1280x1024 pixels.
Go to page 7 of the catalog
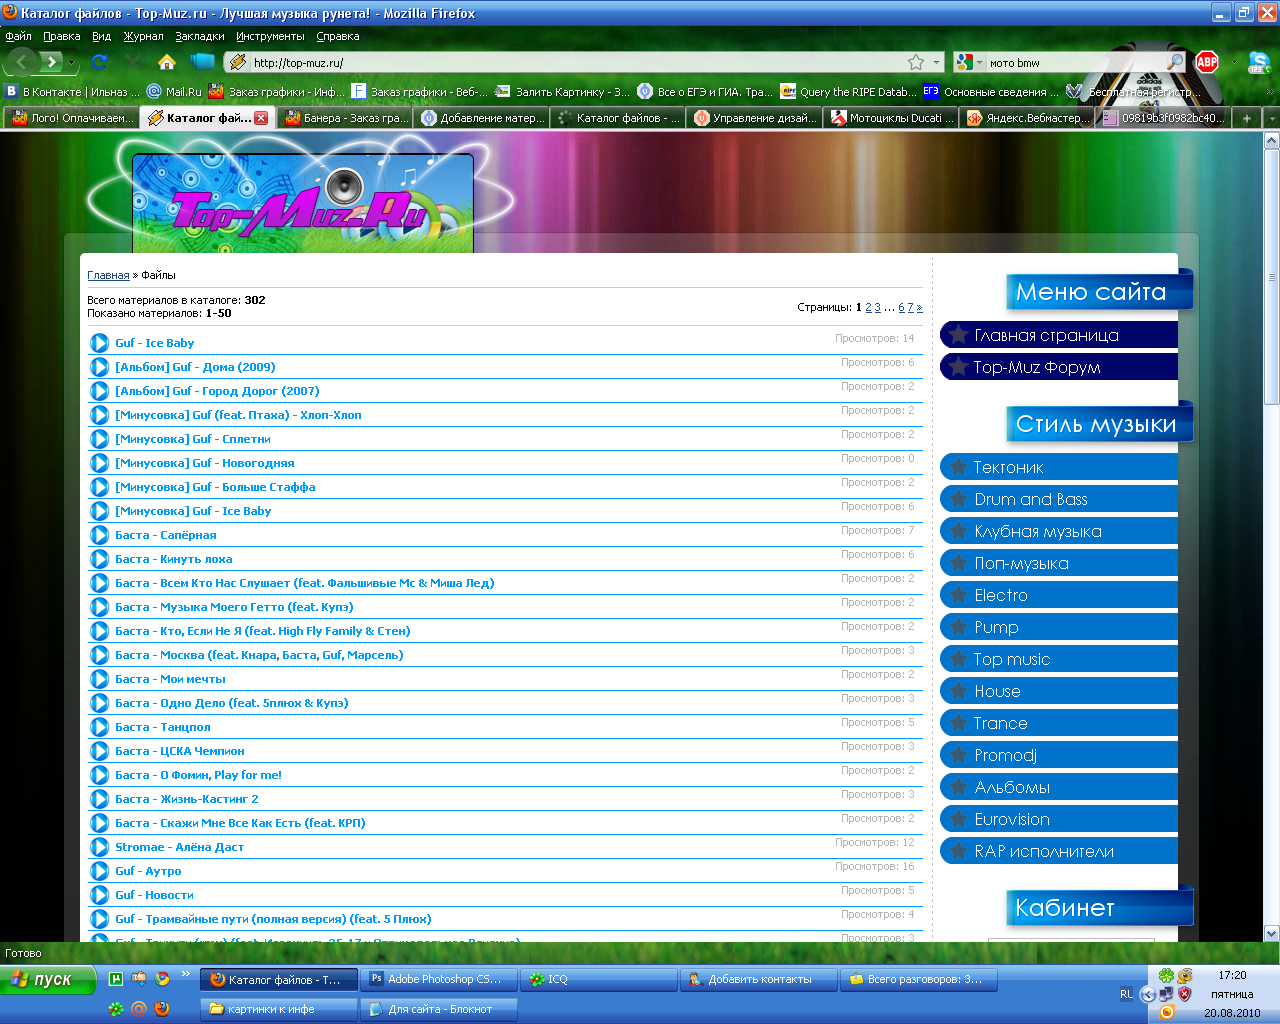point(910,308)
